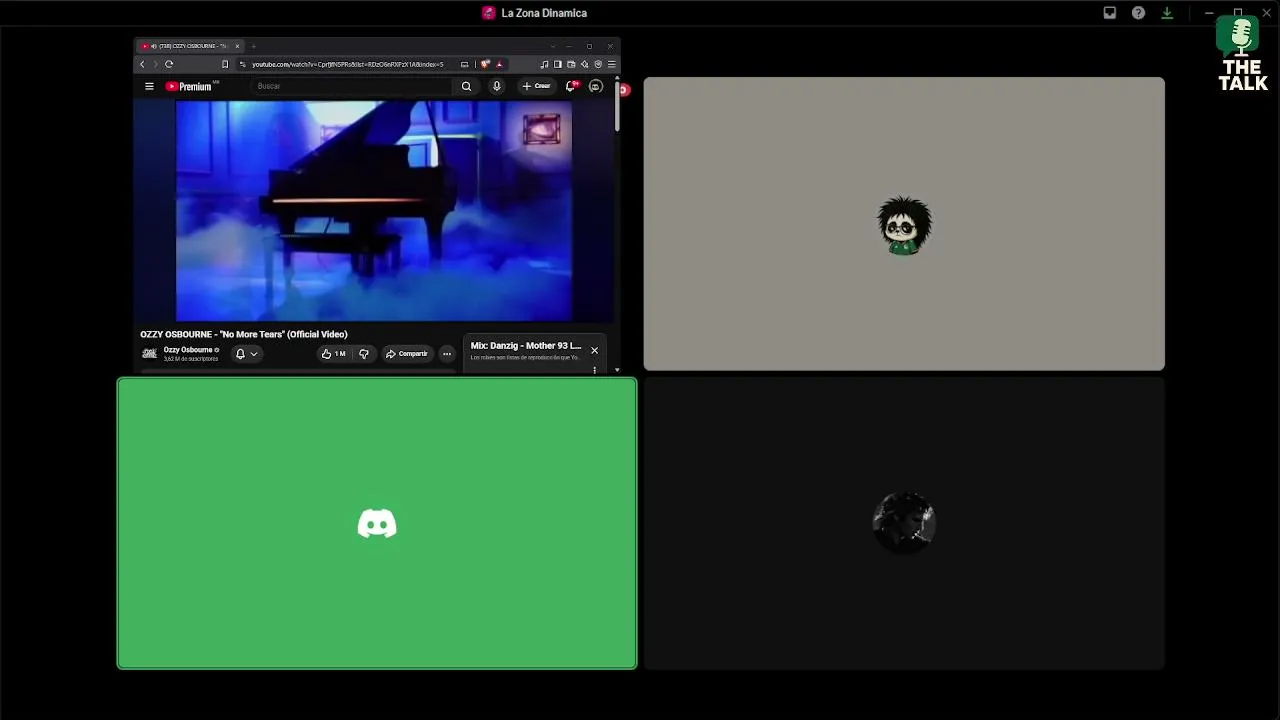
Task: Open the Mix playlist options kebab menu
Action: 594,370
